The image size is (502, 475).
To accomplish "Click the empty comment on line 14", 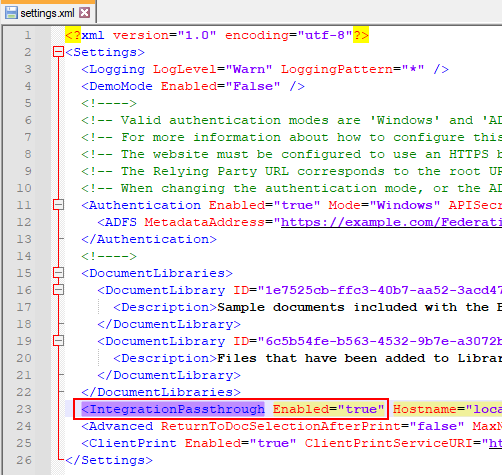I will tap(109, 256).
